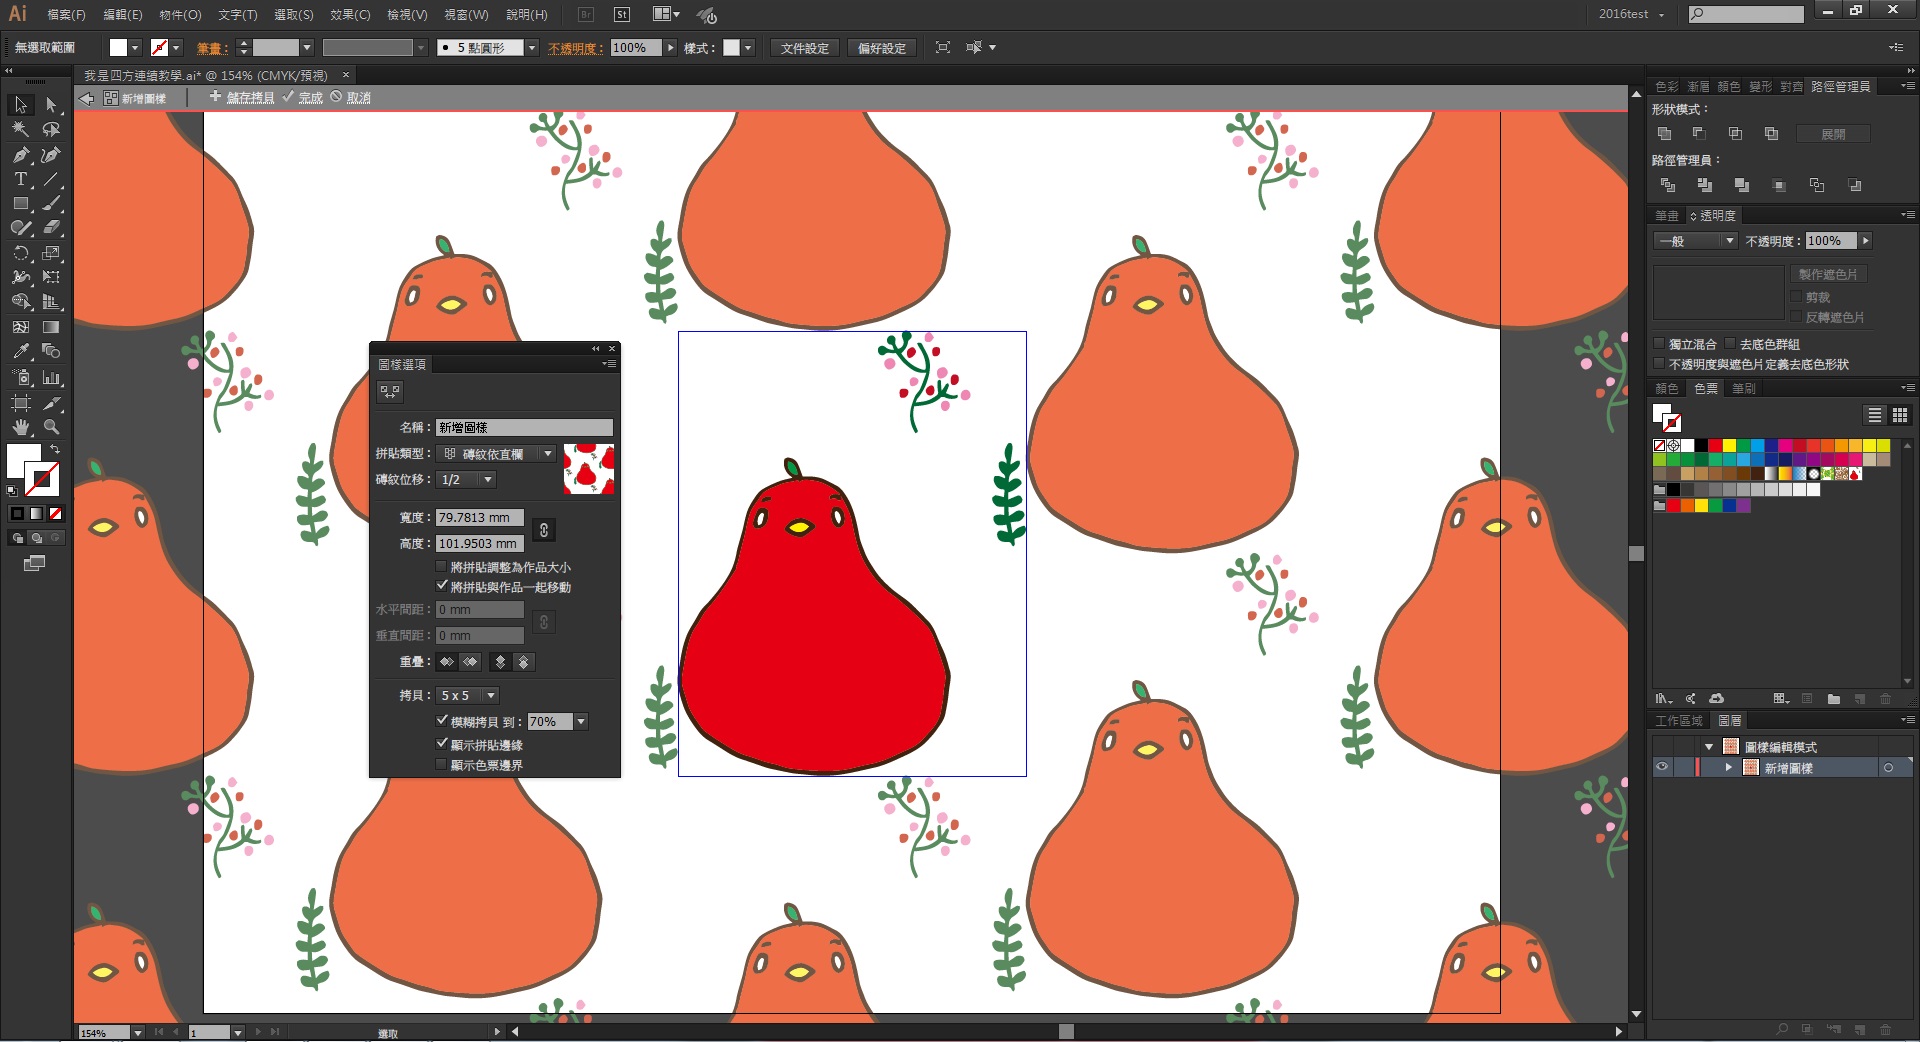Activate the Zoom tool in toolbox
The image size is (1920, 1042).
[x=52, y=427]
